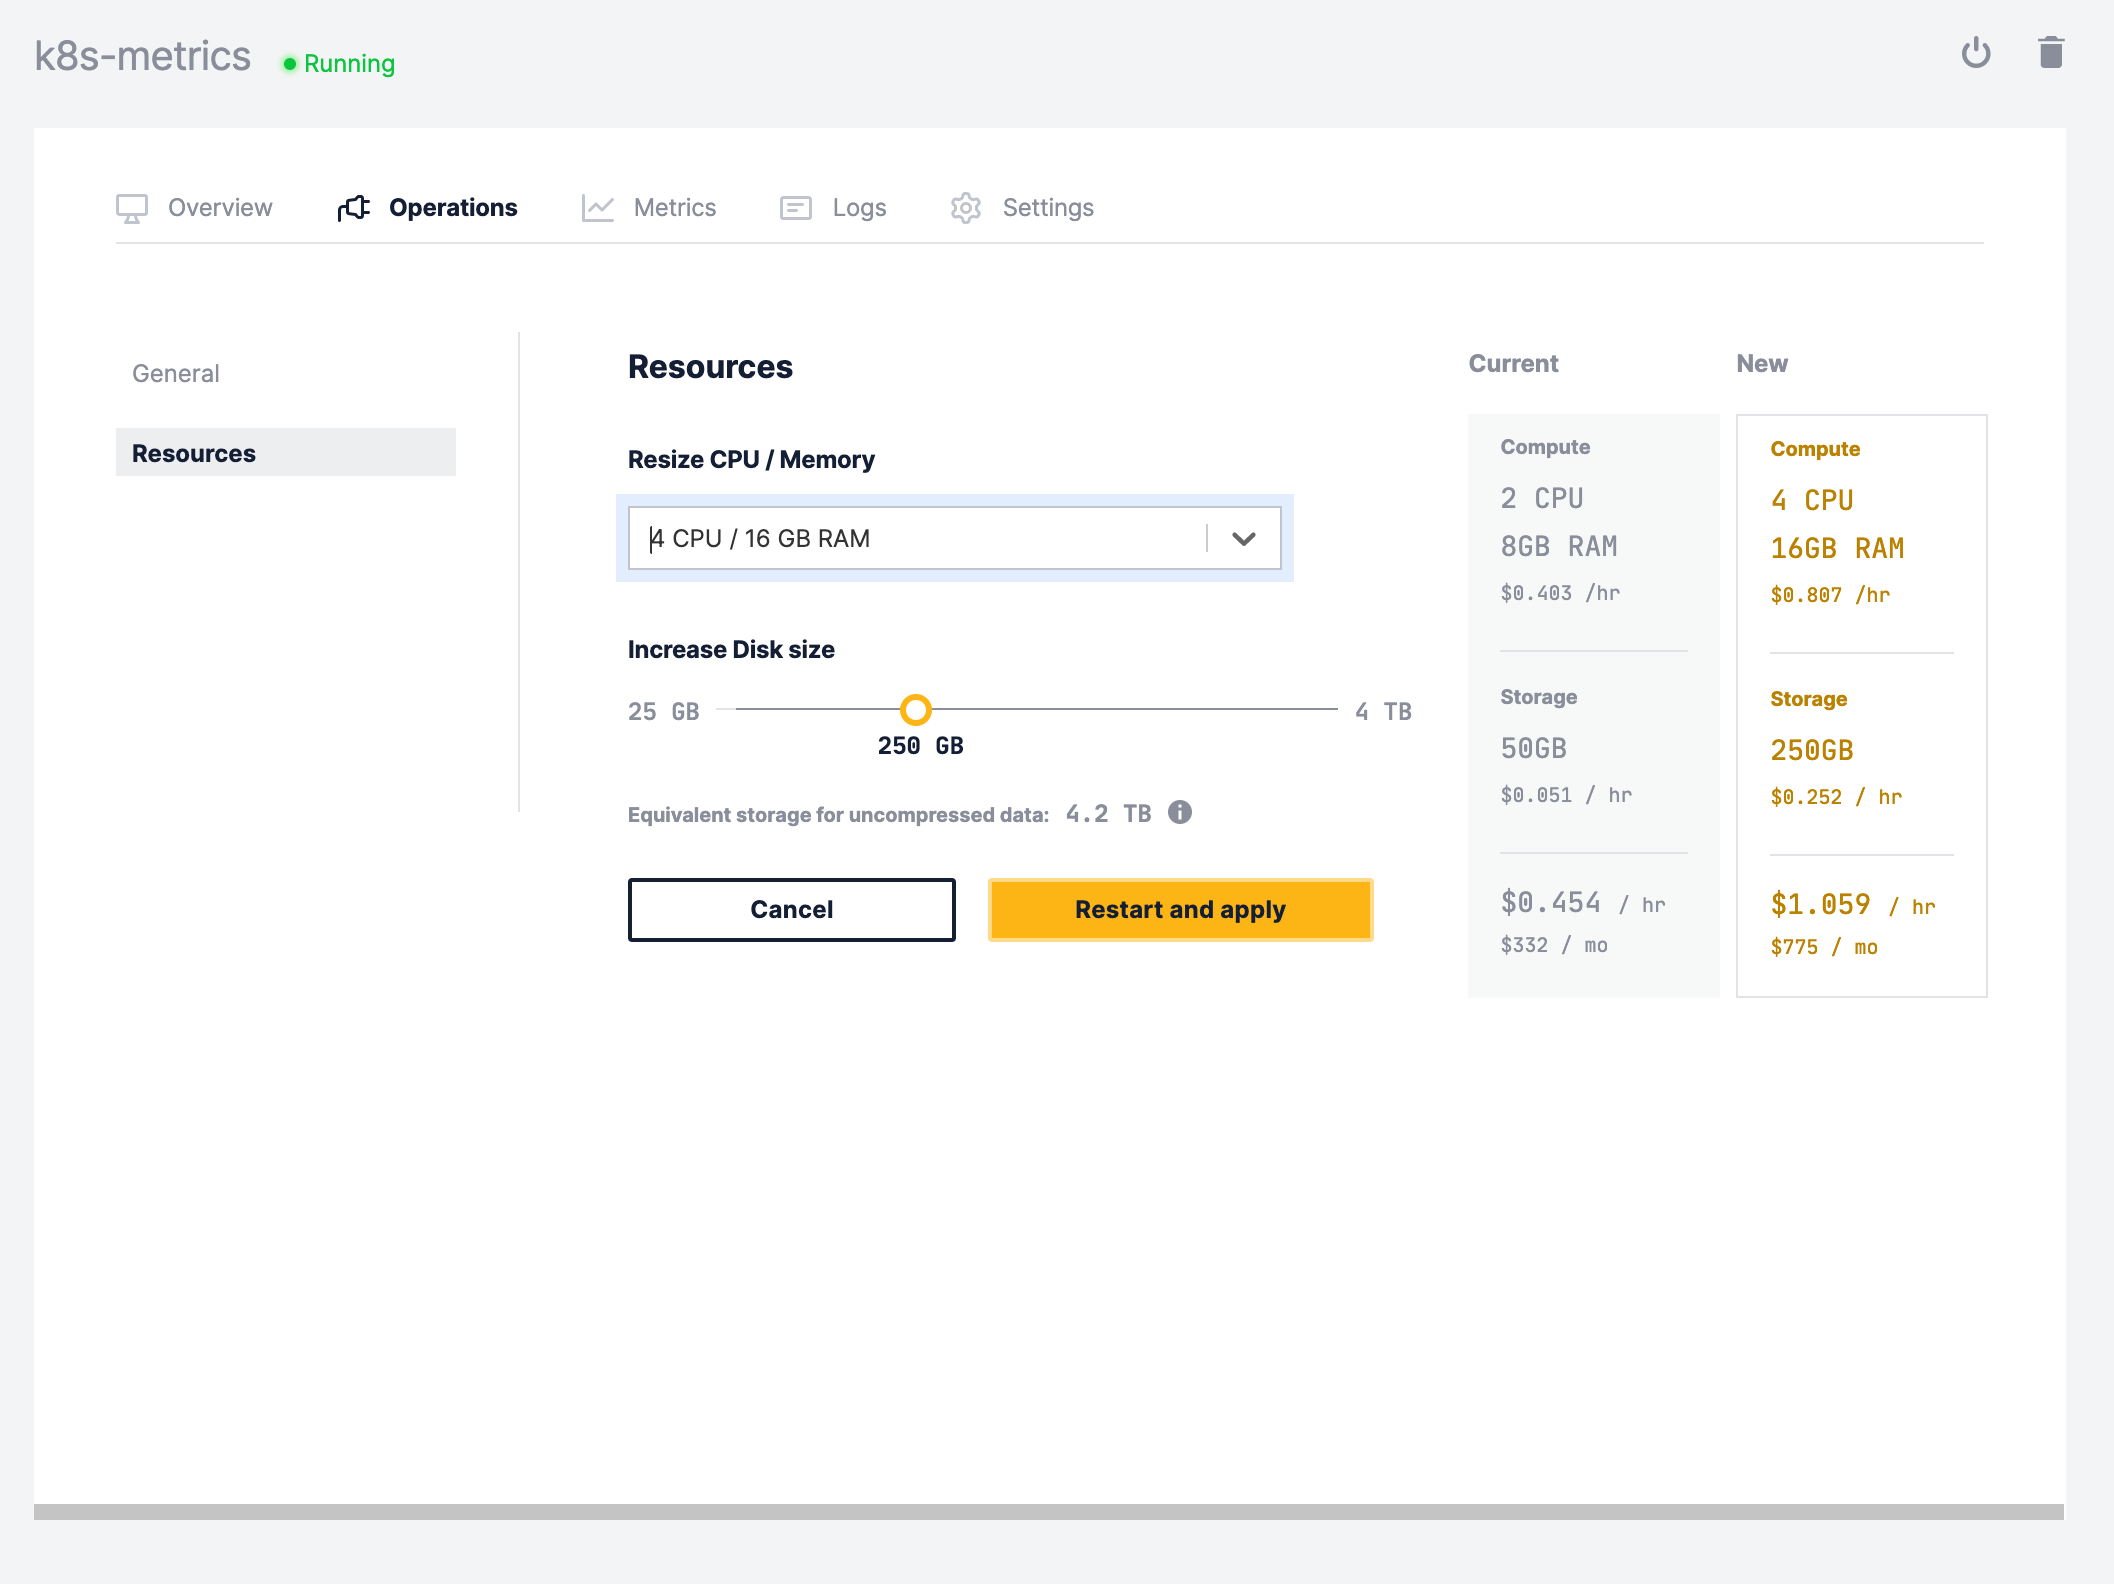Click the 4 CPU 16GB RAM input field

pos(958,536)
